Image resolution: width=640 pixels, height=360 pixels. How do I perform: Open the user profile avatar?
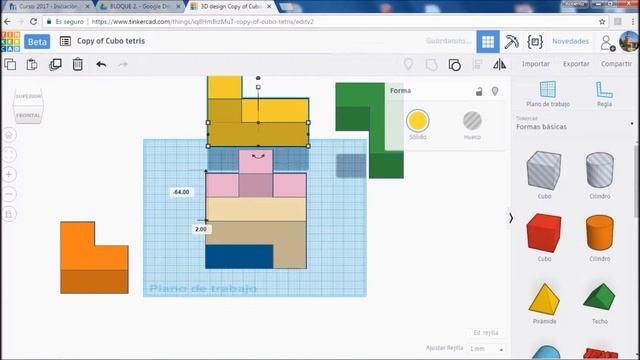629,41
